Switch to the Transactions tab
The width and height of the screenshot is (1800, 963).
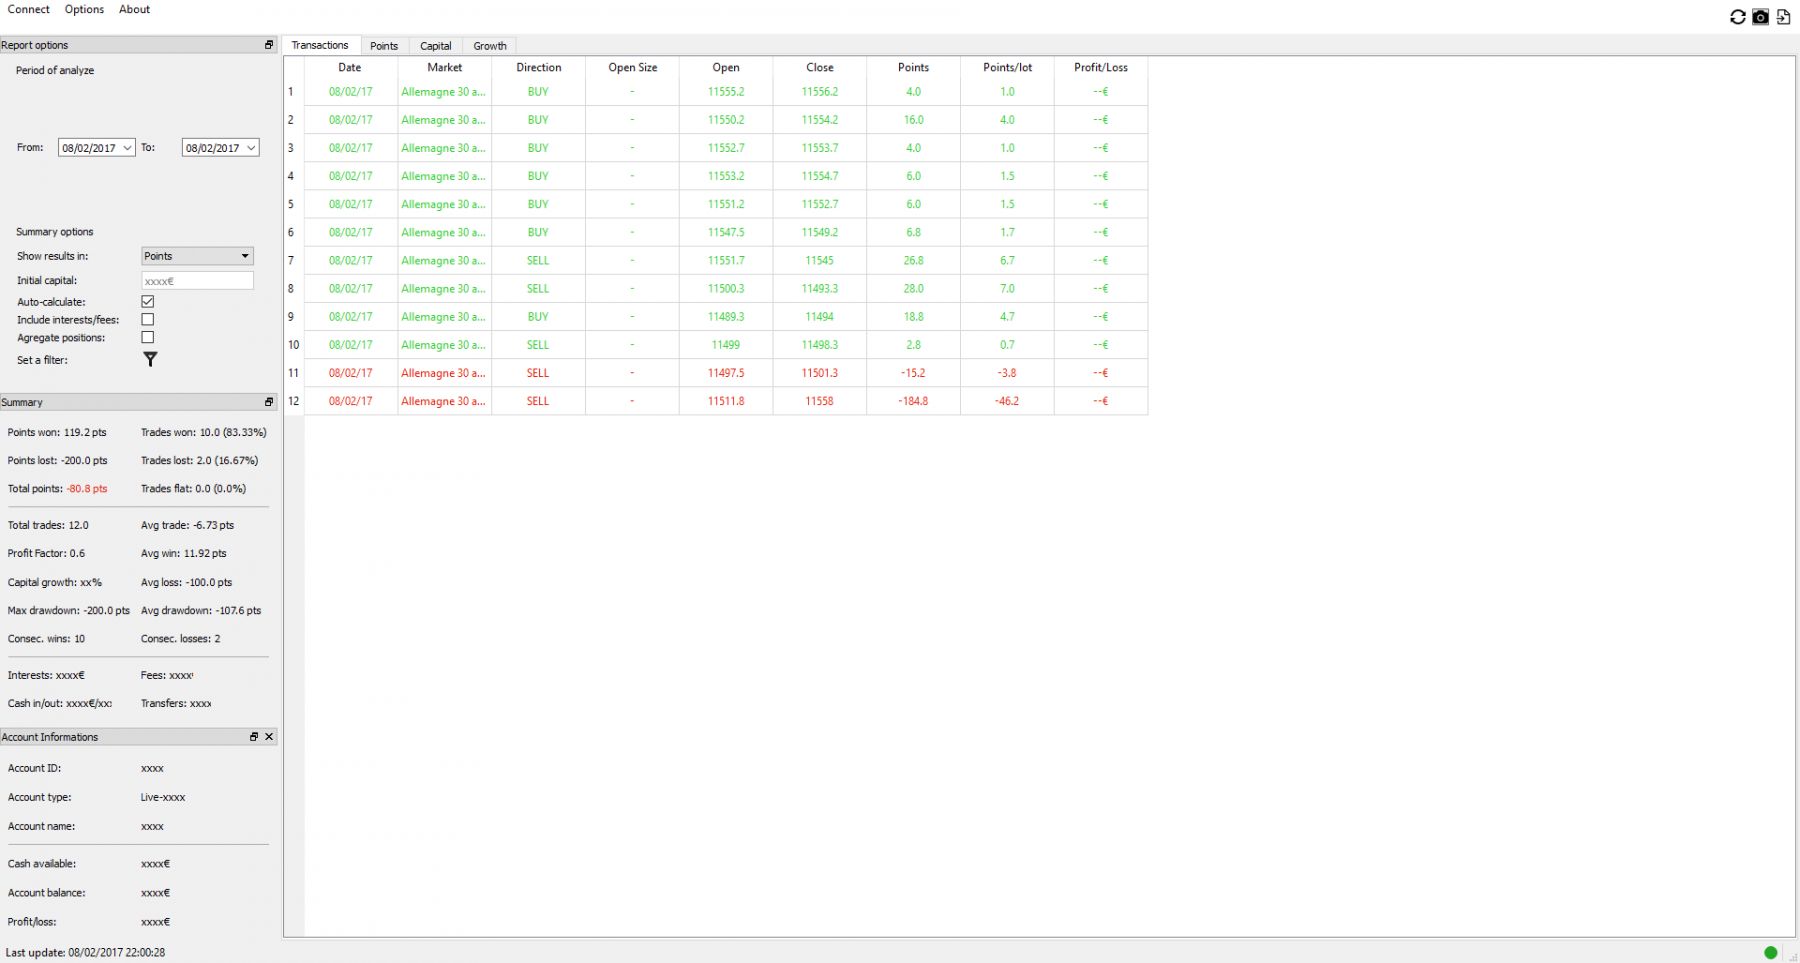[x=320, y=45]
